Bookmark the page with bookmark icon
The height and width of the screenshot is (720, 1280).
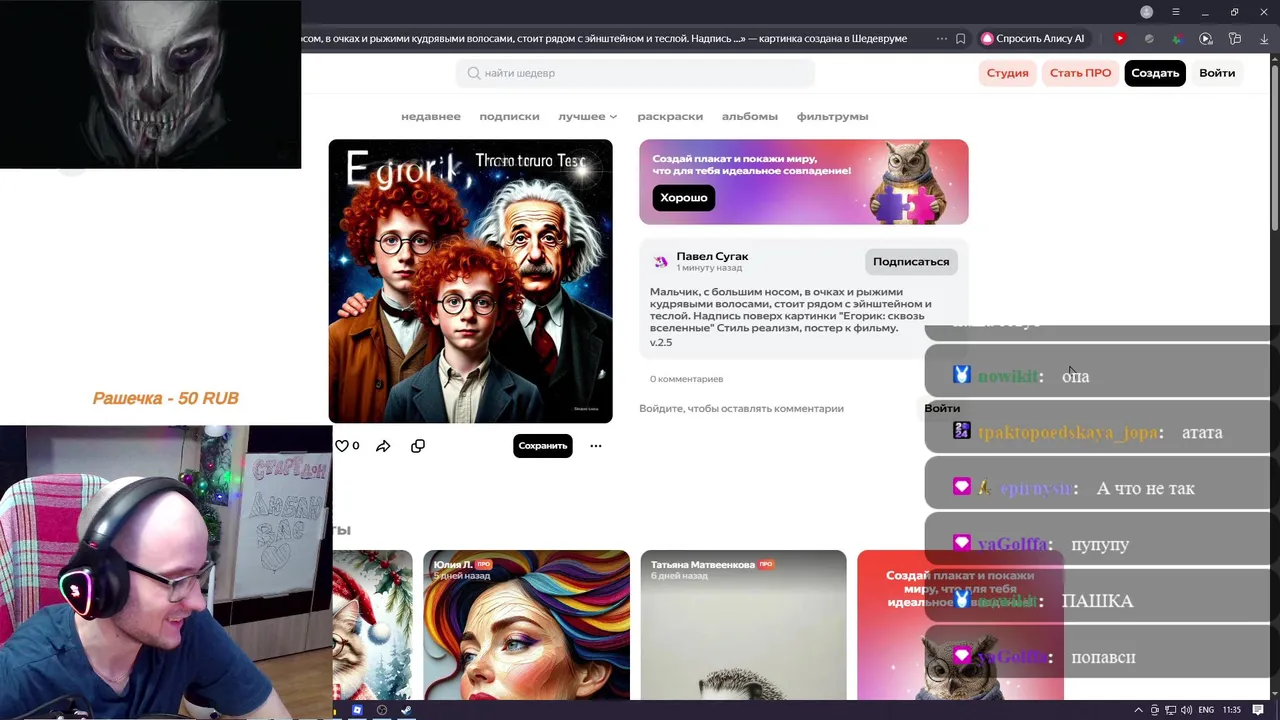[960, 39]
